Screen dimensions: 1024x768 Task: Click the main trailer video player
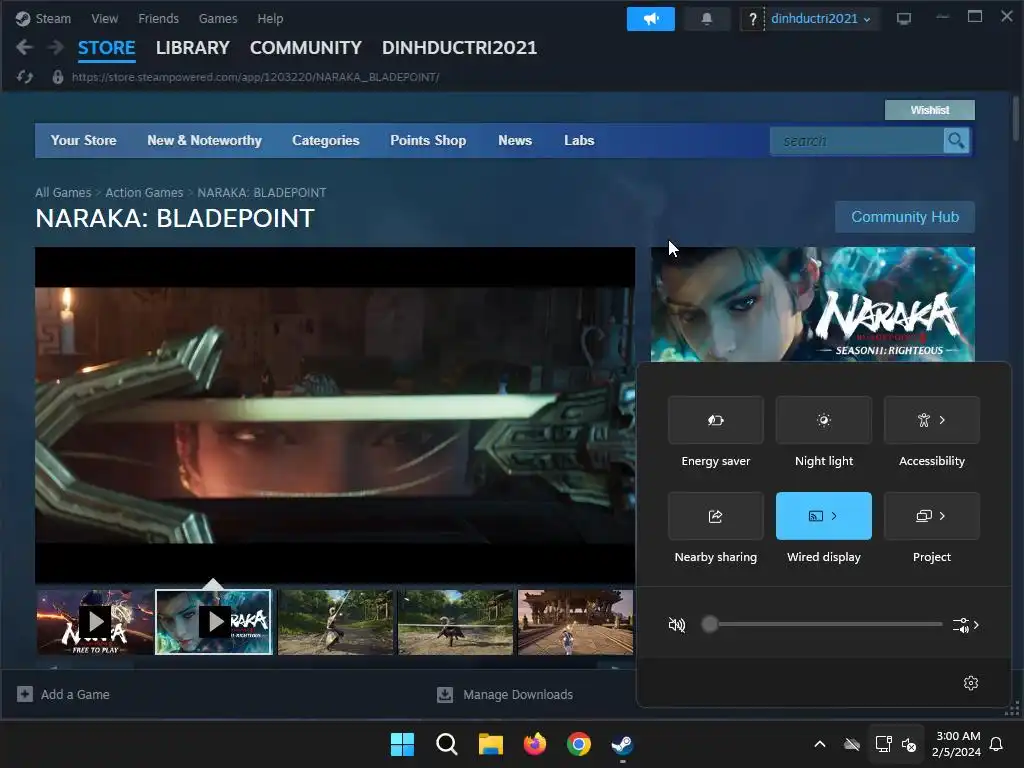click(335, 415)
